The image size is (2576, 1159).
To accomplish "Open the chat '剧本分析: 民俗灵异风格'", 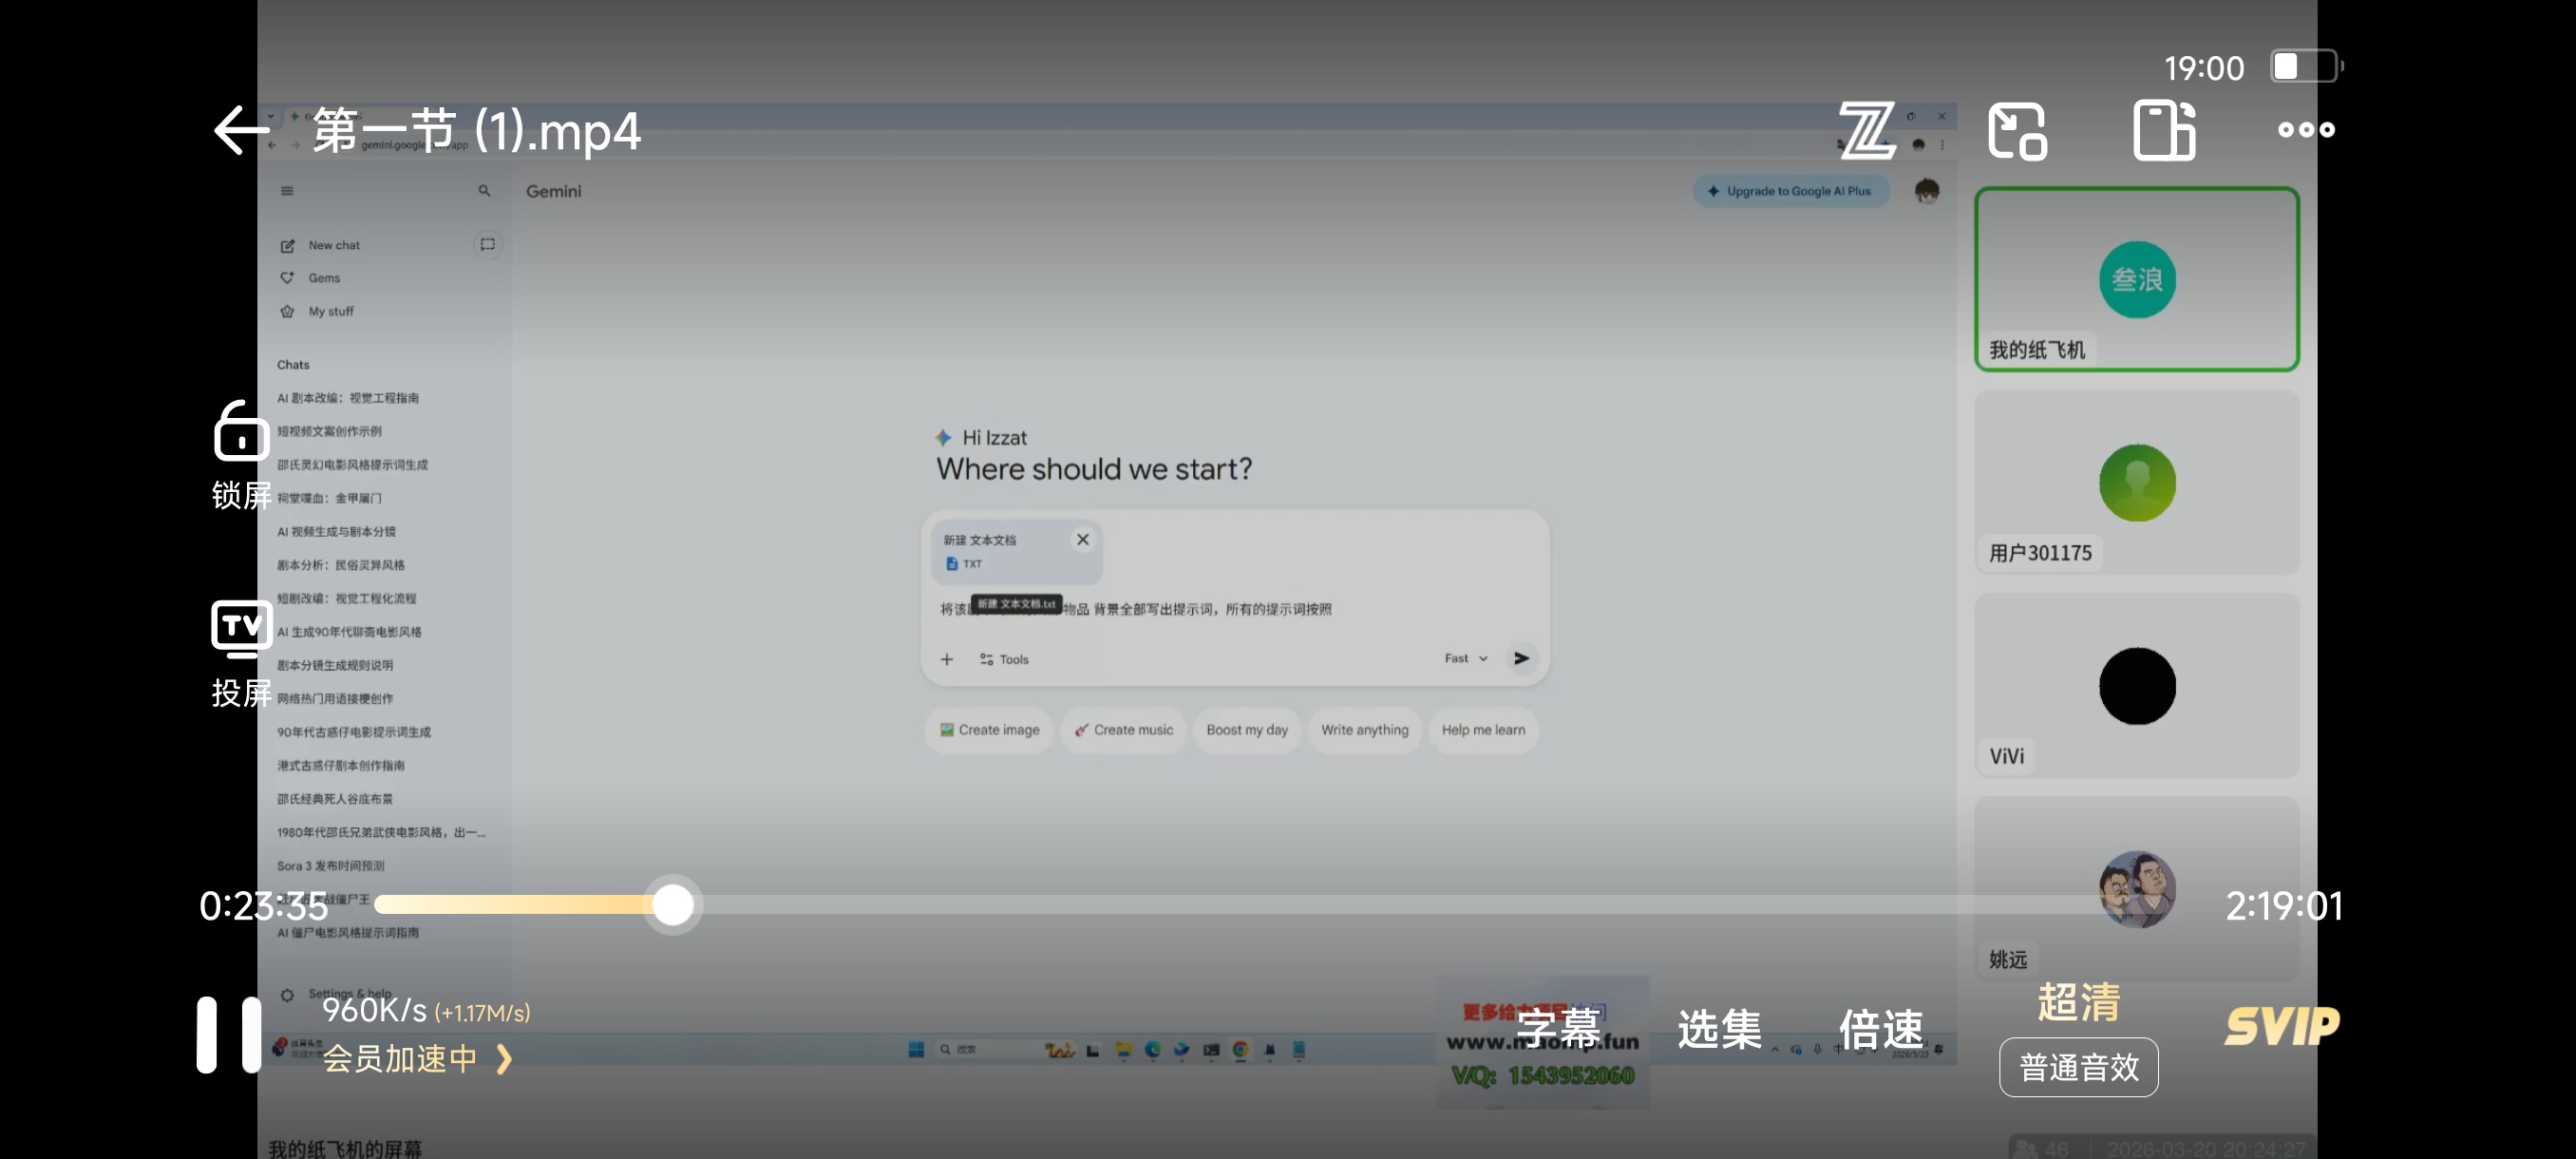I will point(341,565).
